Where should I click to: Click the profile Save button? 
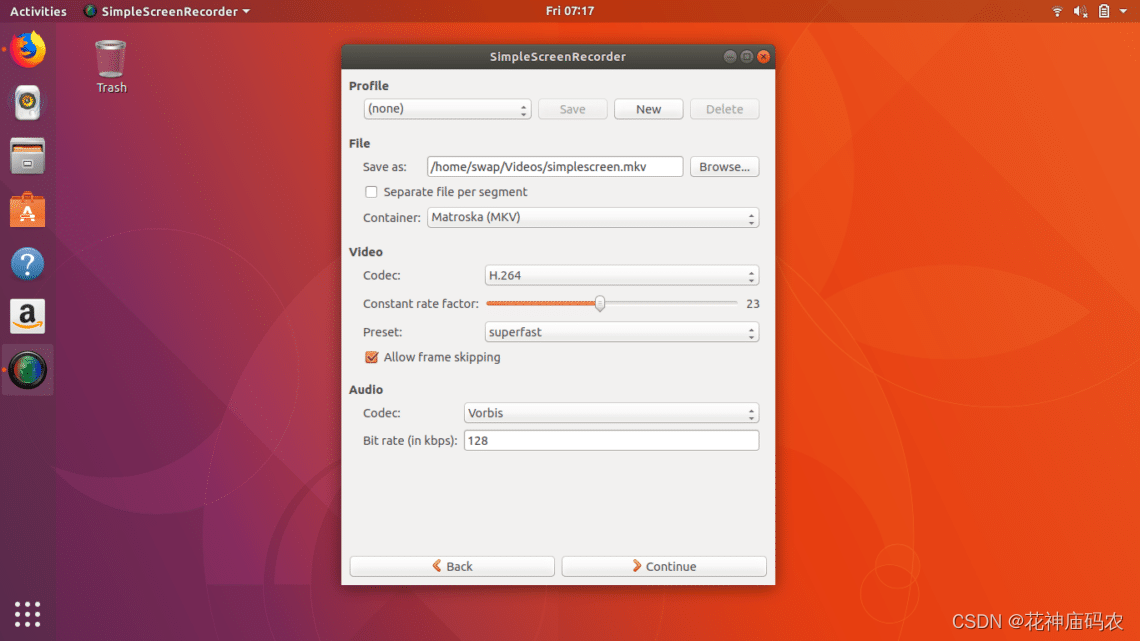tap(572, 109)
